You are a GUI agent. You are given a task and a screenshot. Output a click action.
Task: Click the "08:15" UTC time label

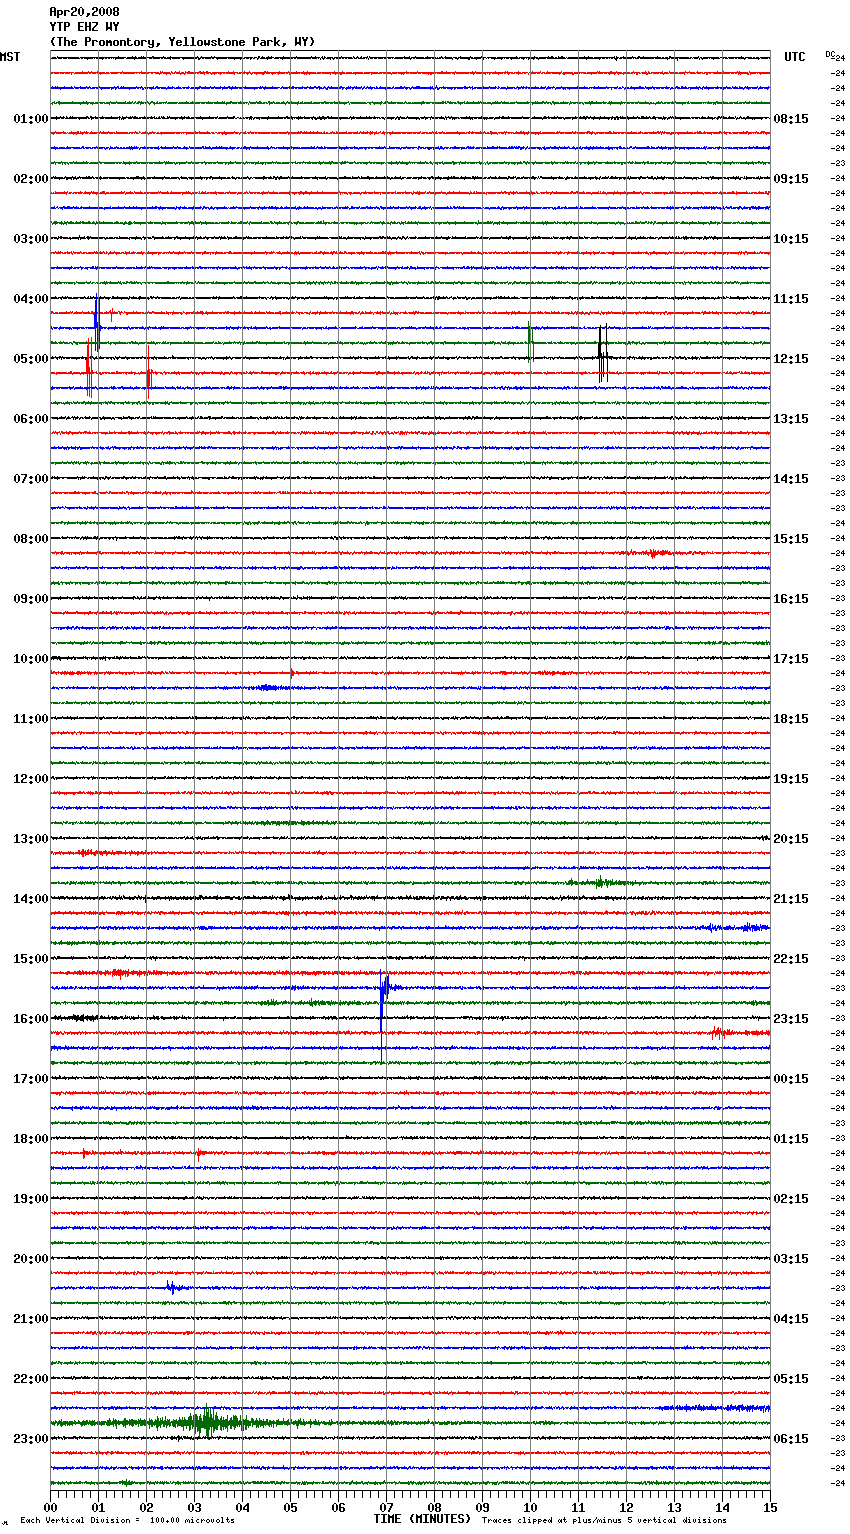791,119
